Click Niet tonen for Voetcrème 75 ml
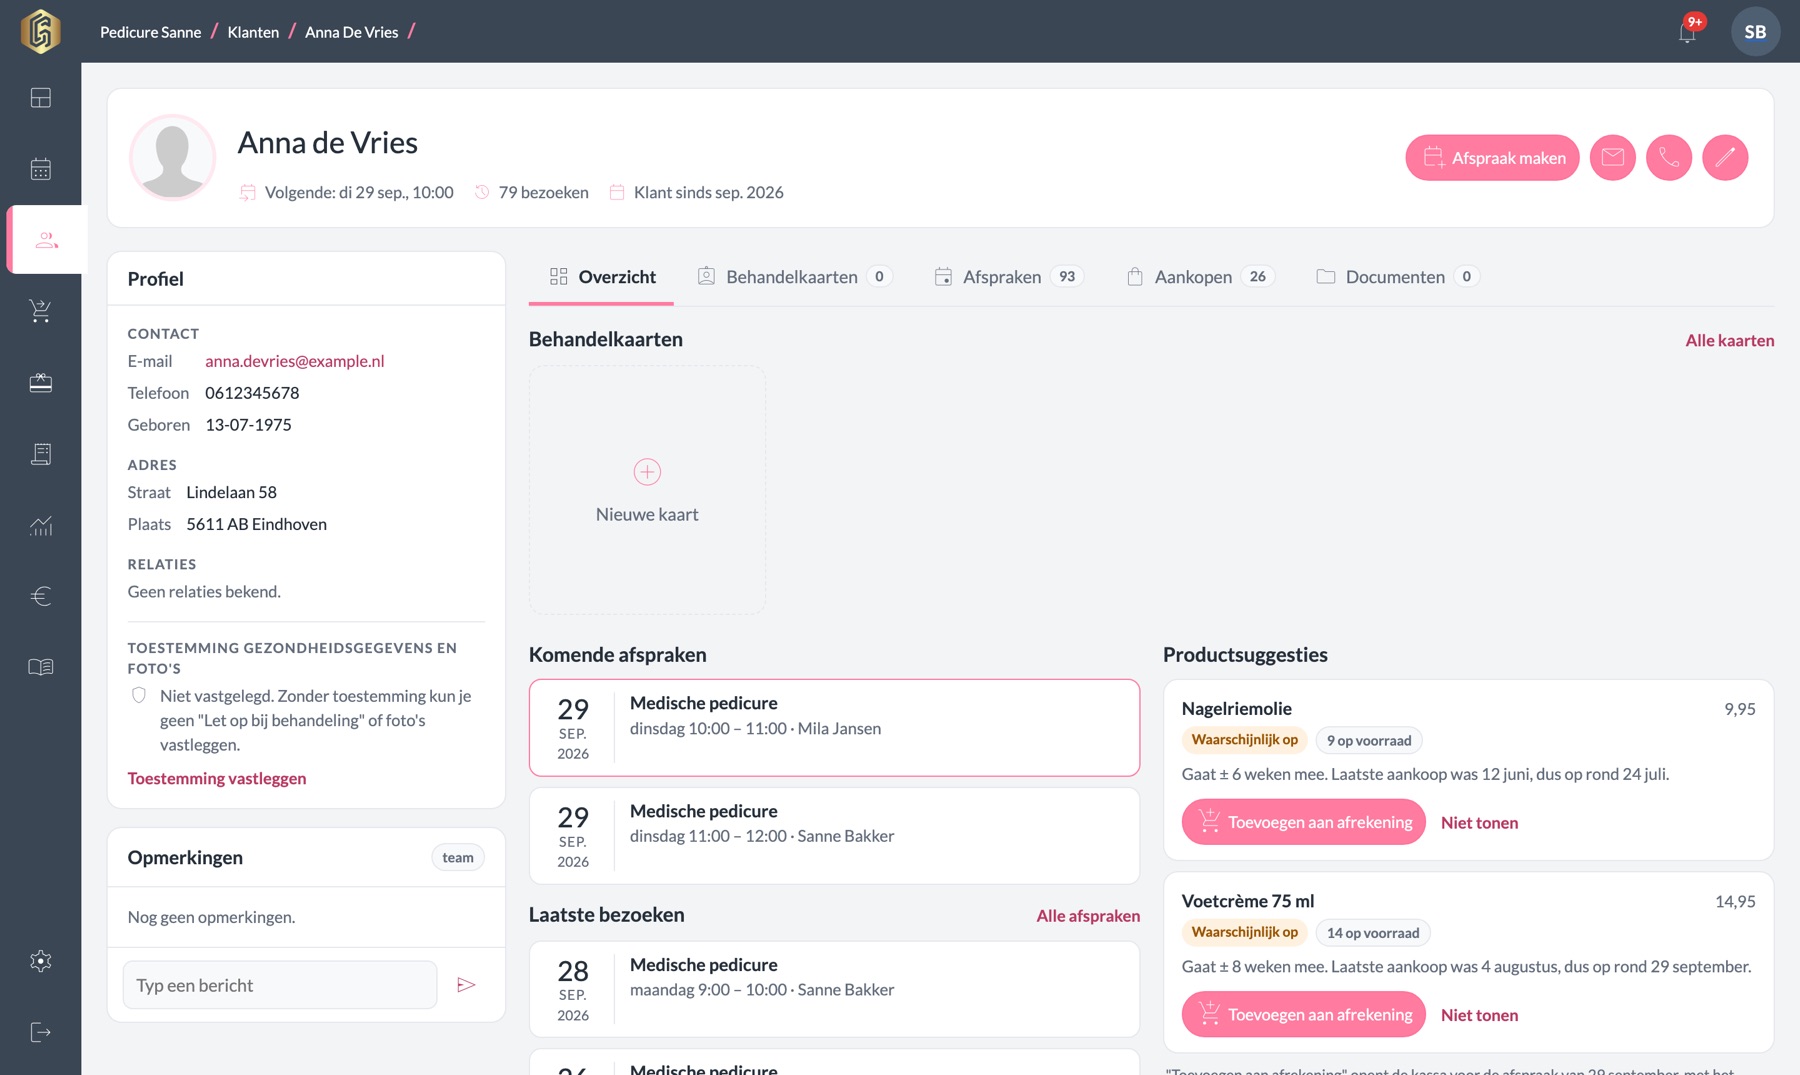 click(x=1479, y=1015)
